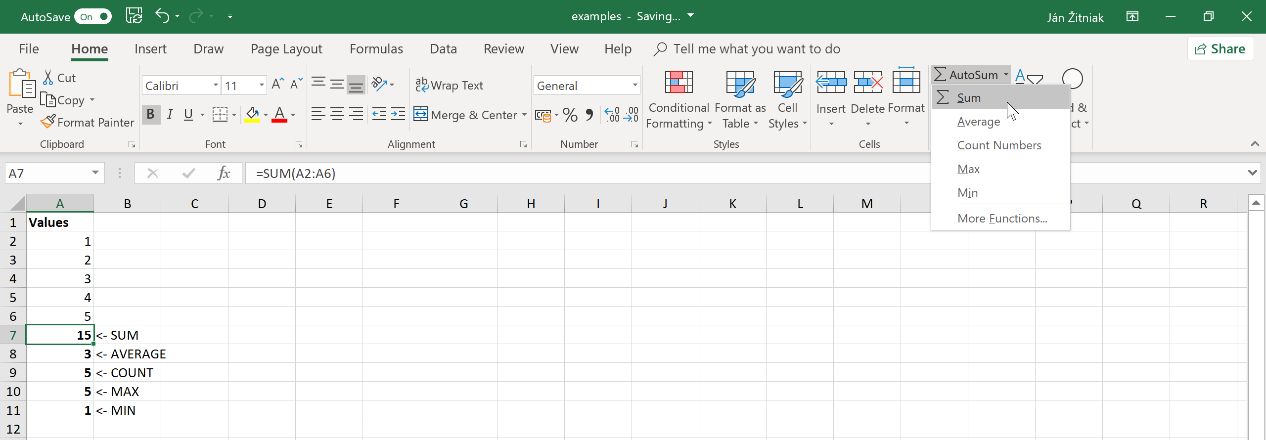1266x440 pixels.
Task: Open the Formulas ribbon tab
Action: (x=376, y=49)
